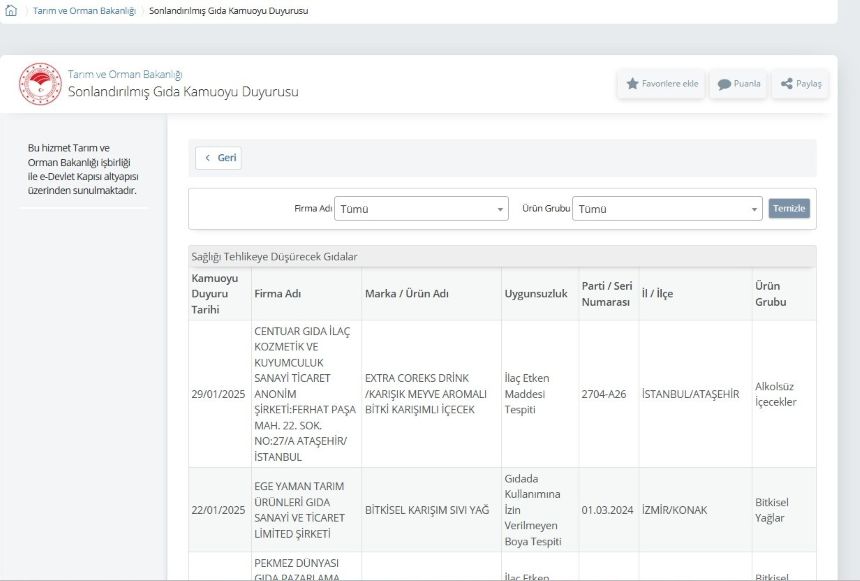
Task: Click the Temizle button
Action: [x=789, y=208]
